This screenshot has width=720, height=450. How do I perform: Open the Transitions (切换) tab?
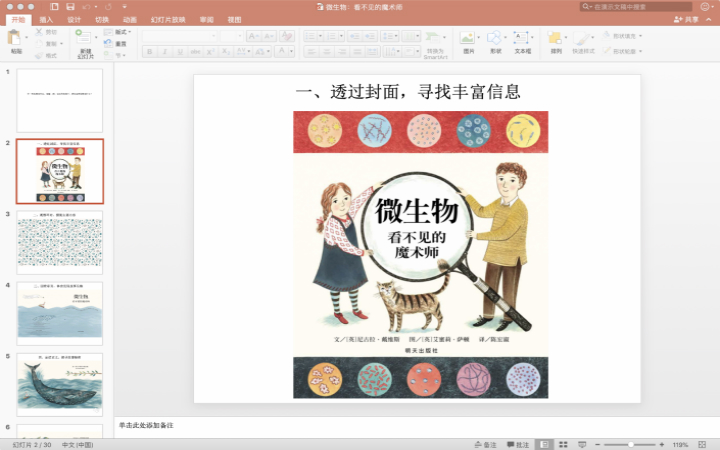click(x=102, y=20)
